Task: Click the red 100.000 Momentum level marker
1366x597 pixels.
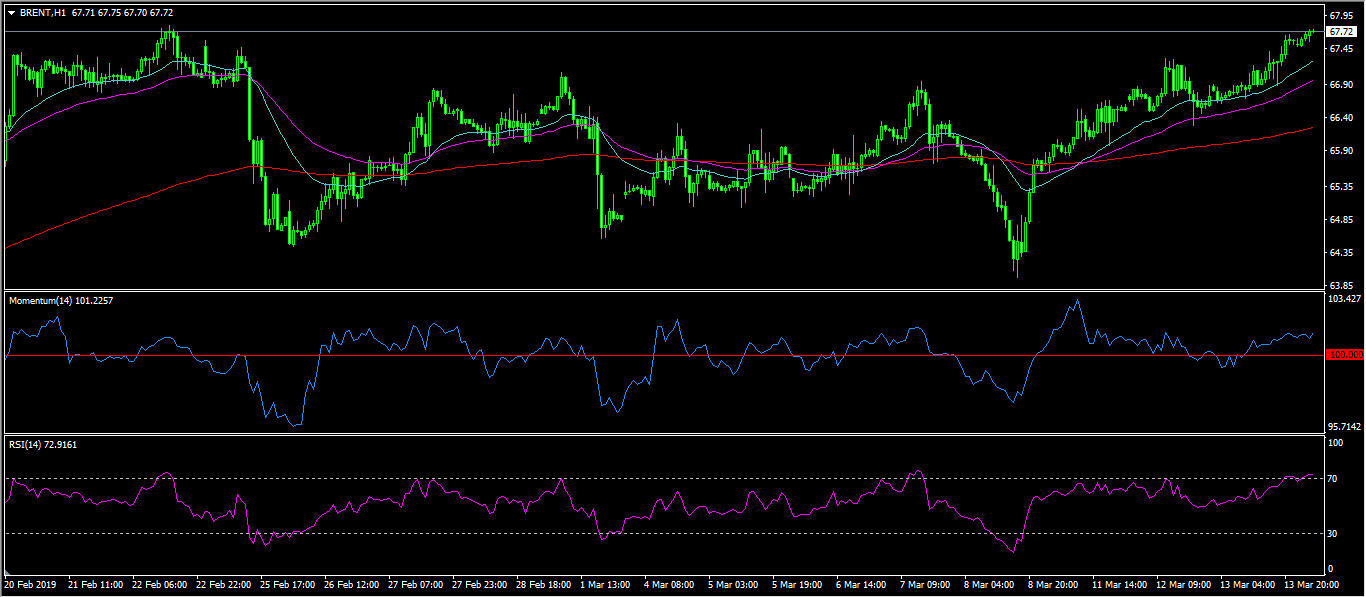Action: coord(1344,355)
